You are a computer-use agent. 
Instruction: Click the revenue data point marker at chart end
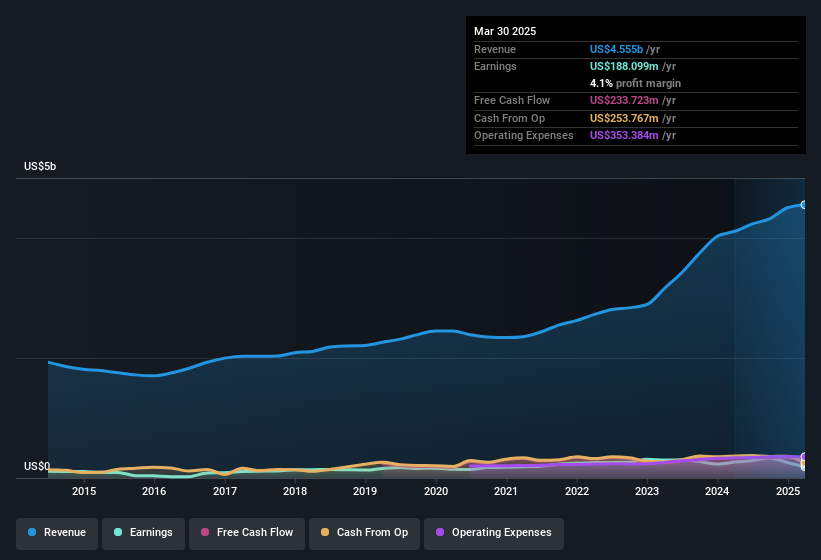pos(804,205)
